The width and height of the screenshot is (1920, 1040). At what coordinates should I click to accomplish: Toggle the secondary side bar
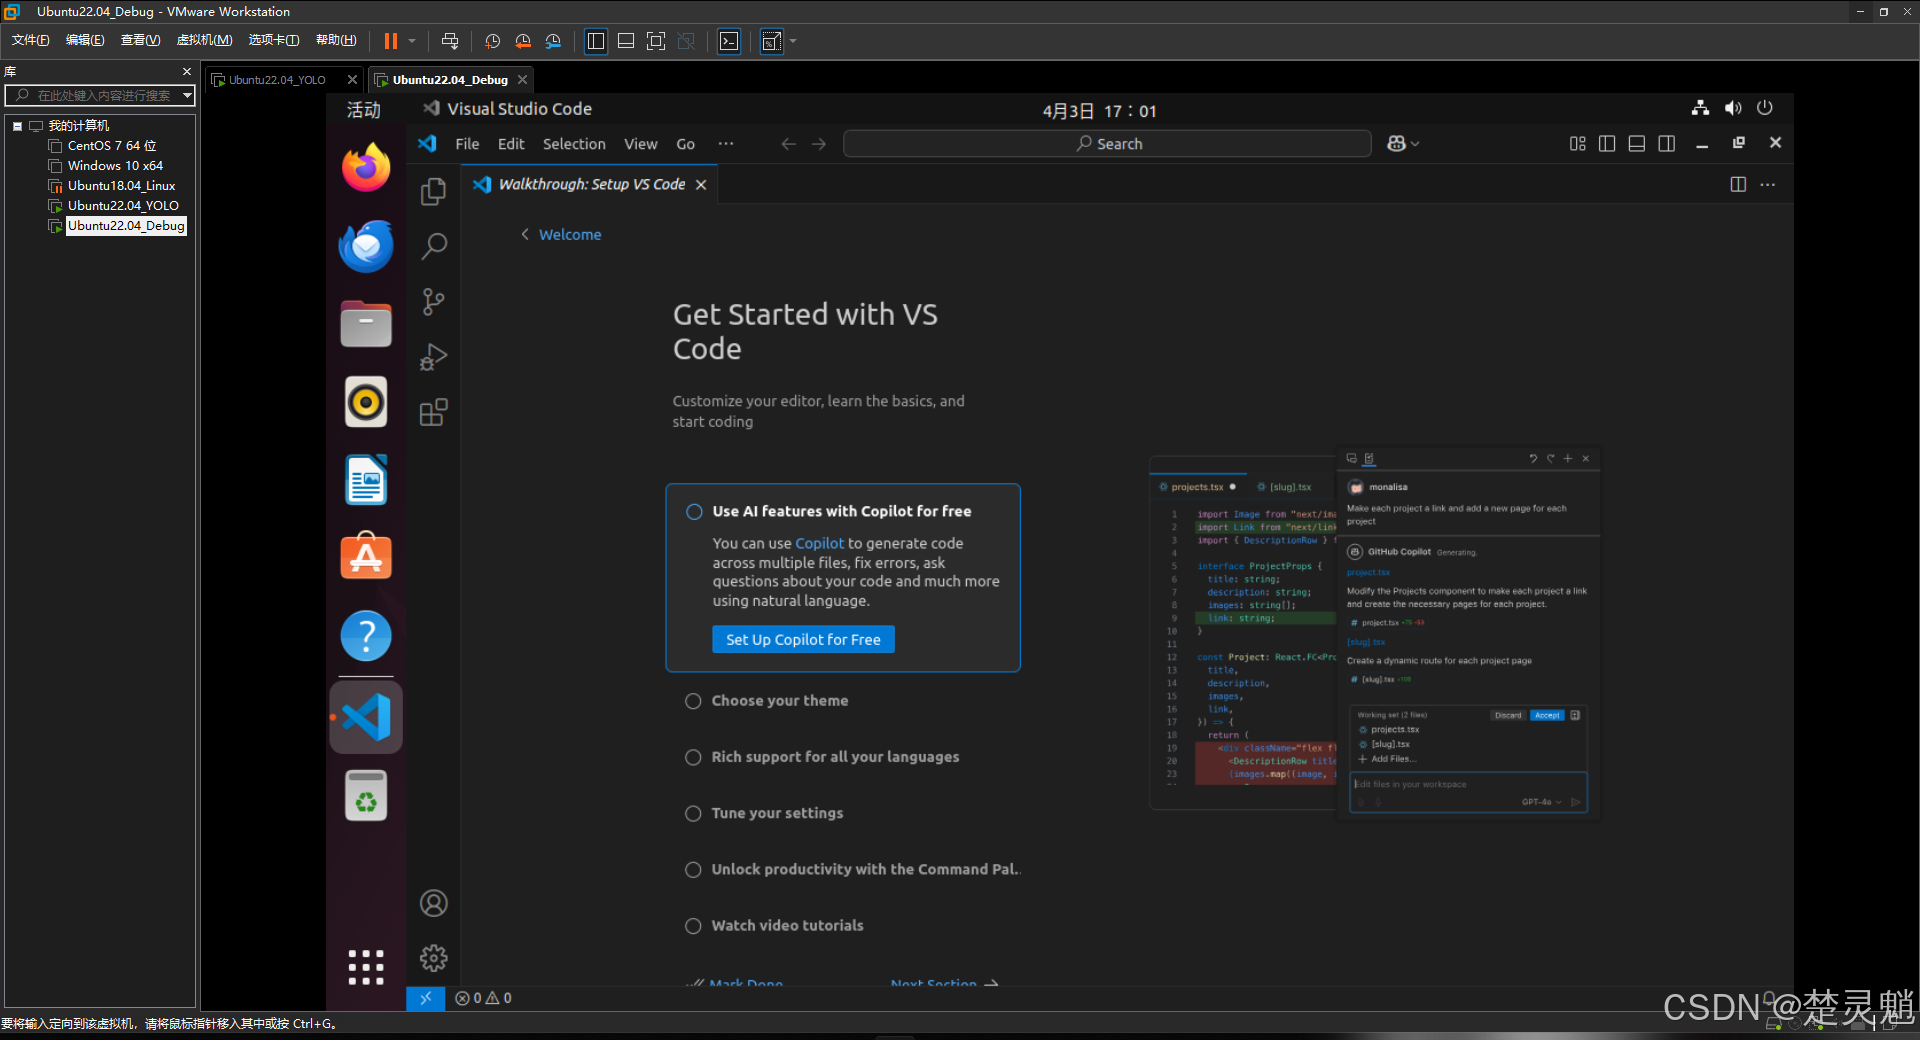(x=1667, y=144)
